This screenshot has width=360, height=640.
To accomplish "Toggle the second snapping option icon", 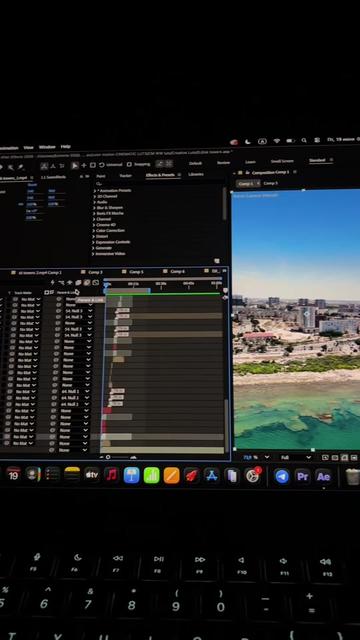I will [x=169, y=163].
